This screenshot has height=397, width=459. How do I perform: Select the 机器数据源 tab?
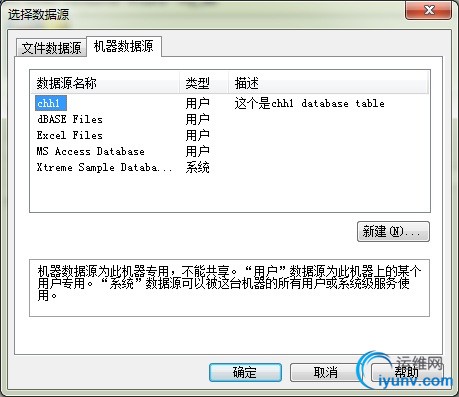coord(124,46)
